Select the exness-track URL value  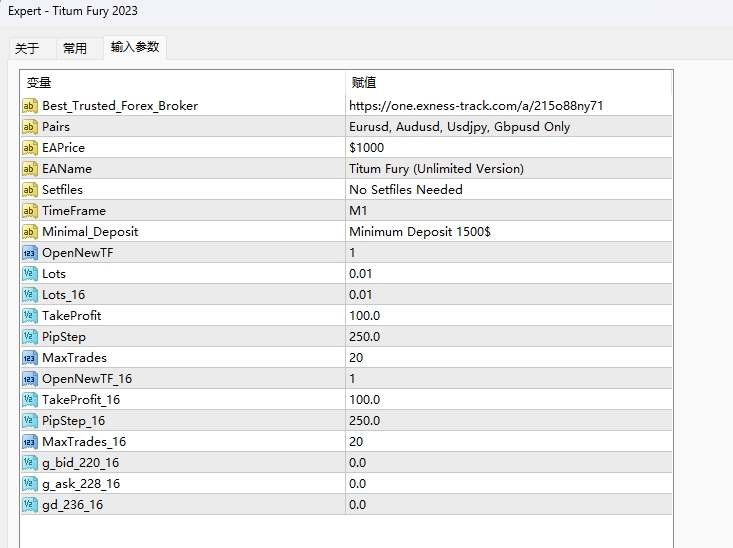(x=476, y=106)
